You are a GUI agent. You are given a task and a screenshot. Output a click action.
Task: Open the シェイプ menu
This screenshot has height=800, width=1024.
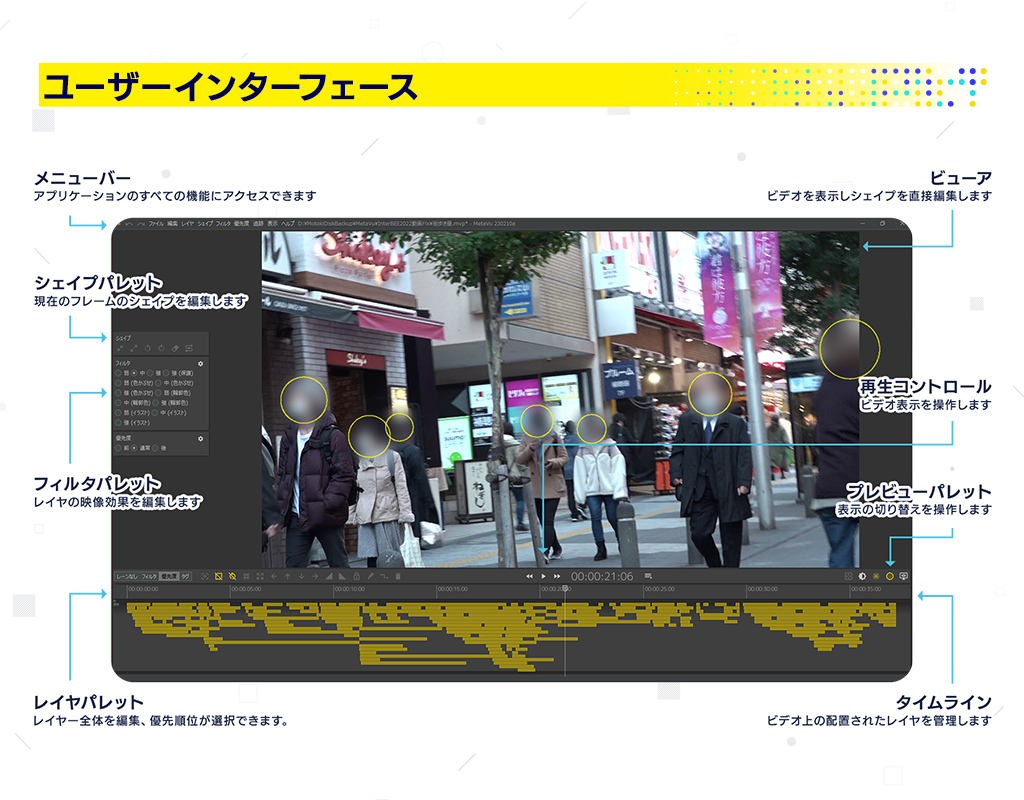point(205,224)
